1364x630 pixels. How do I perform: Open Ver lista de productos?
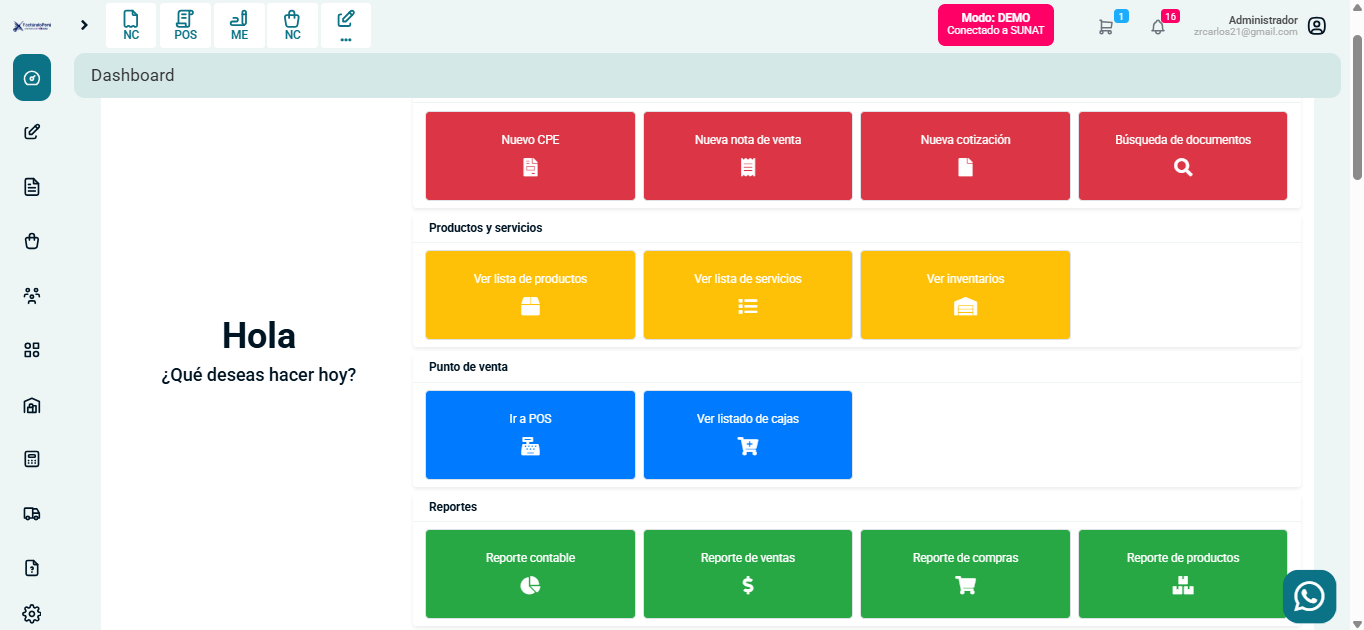tap(530, 295)
